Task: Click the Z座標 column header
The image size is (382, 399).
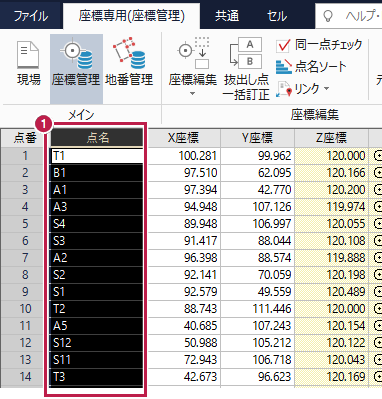Action: click(331, 138)
